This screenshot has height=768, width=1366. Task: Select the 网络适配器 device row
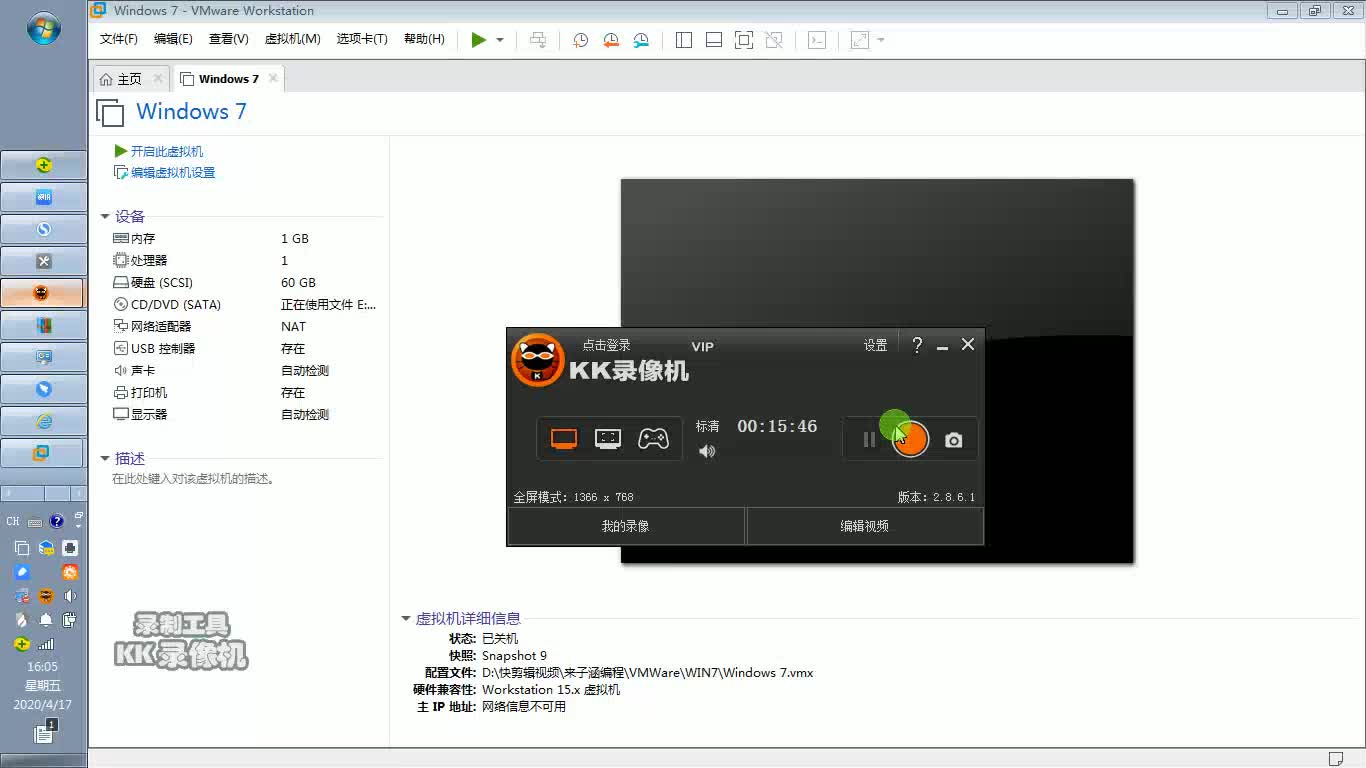[246, 327]
